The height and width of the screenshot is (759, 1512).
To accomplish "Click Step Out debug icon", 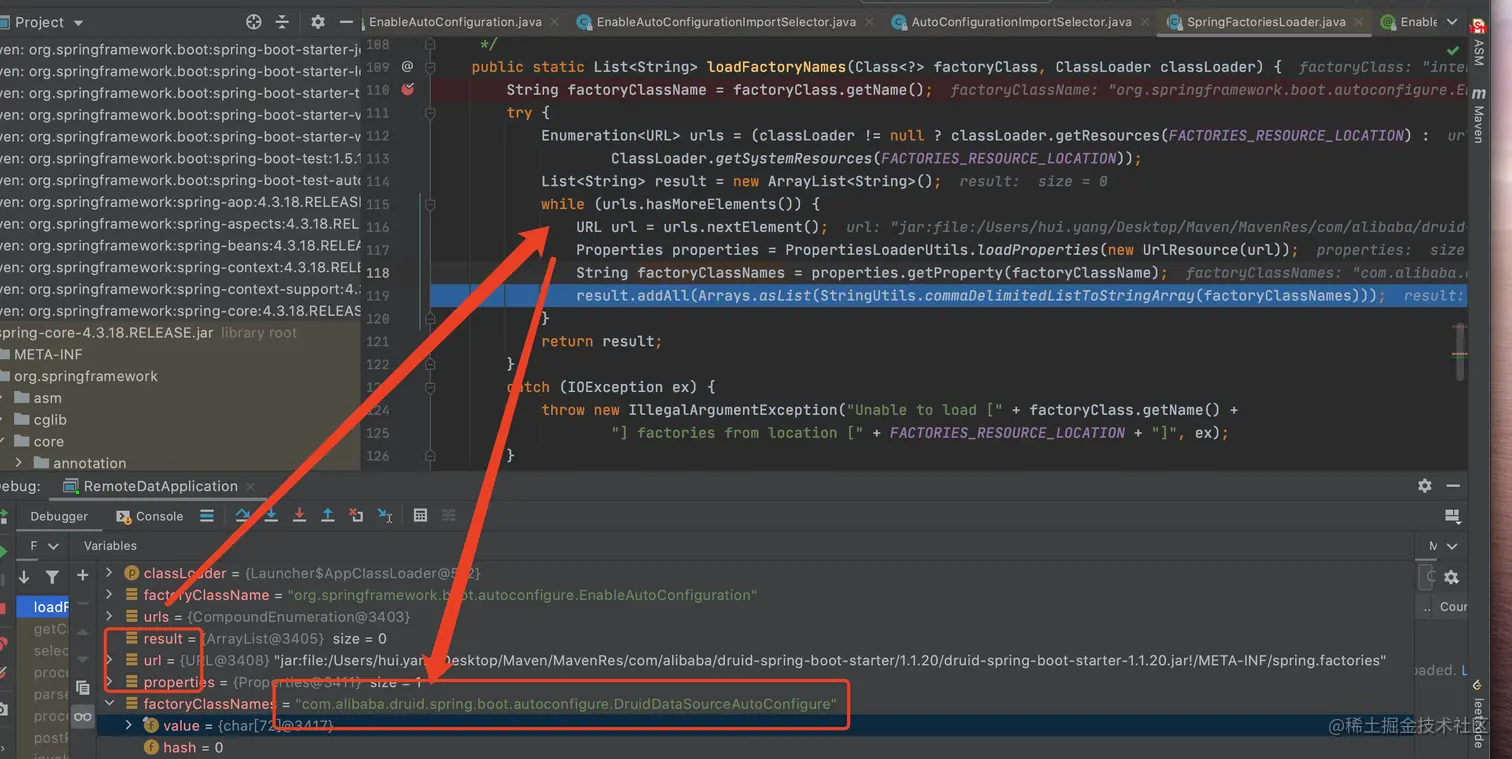I will coord(328,516).
